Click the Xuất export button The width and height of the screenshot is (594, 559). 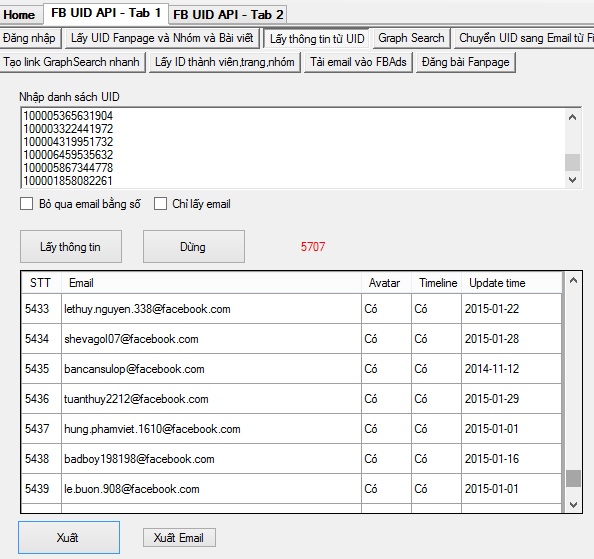pos(69,537)
